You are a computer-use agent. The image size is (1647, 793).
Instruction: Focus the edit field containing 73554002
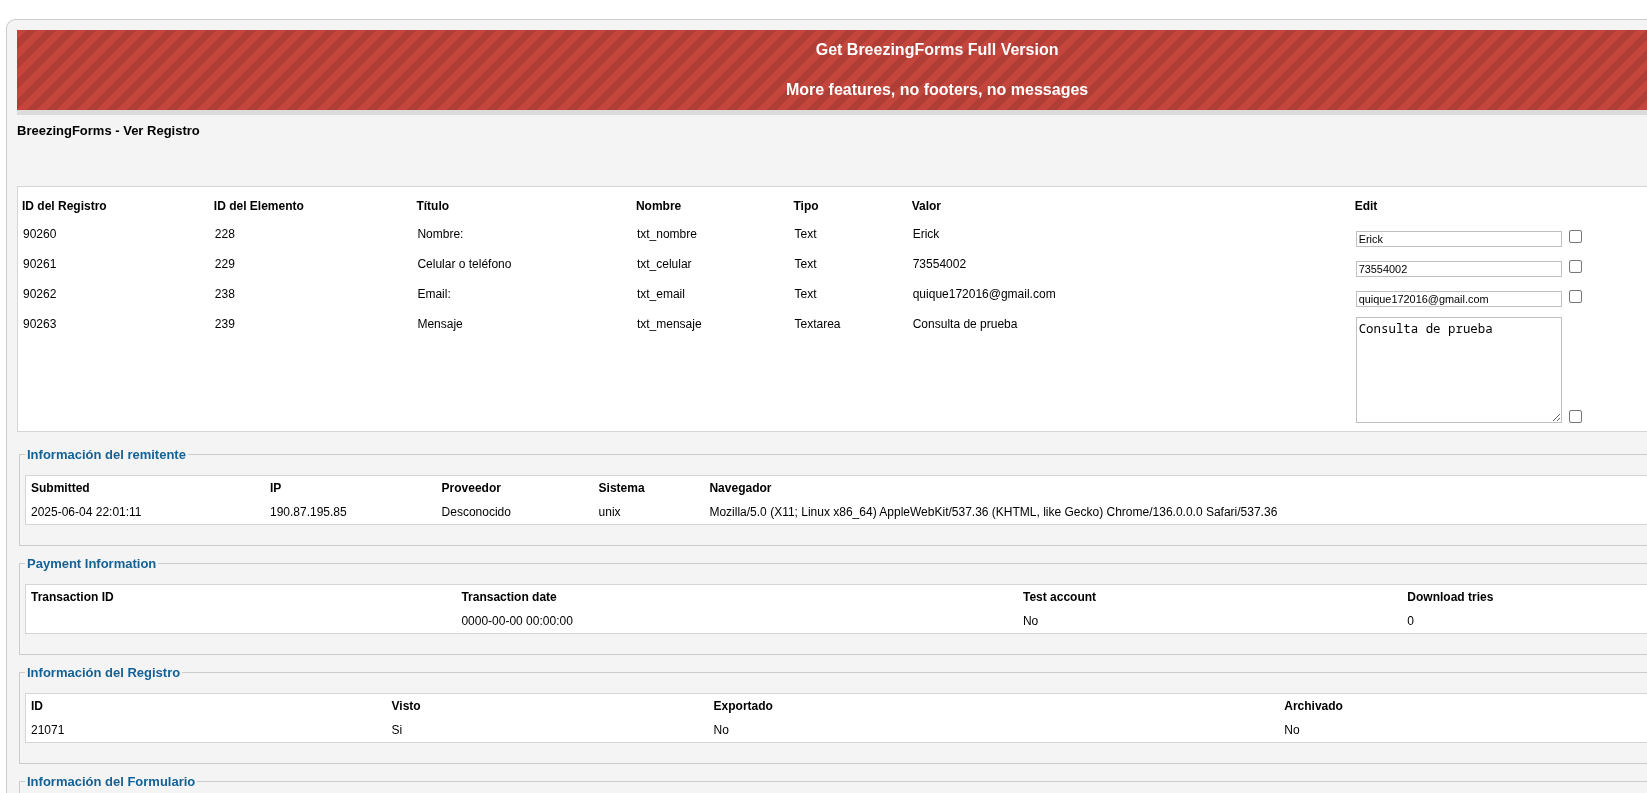pos(1458,269)
